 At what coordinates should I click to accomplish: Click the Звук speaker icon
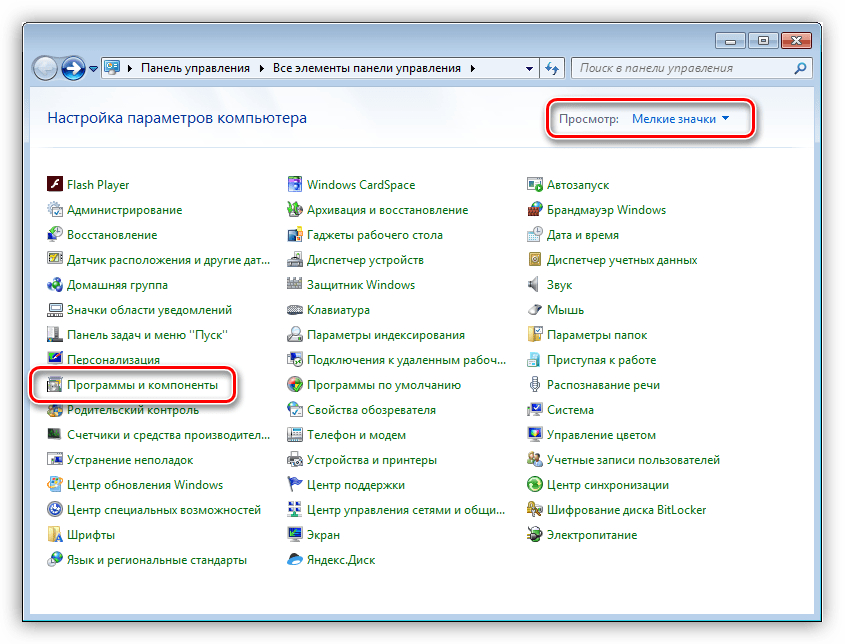tap(534, 285)
